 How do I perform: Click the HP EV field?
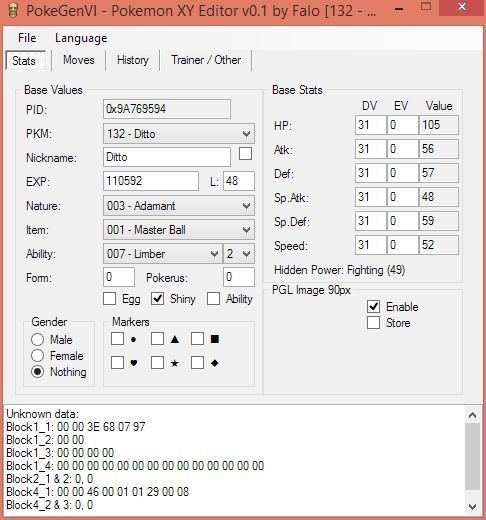[x=403, y=125]
